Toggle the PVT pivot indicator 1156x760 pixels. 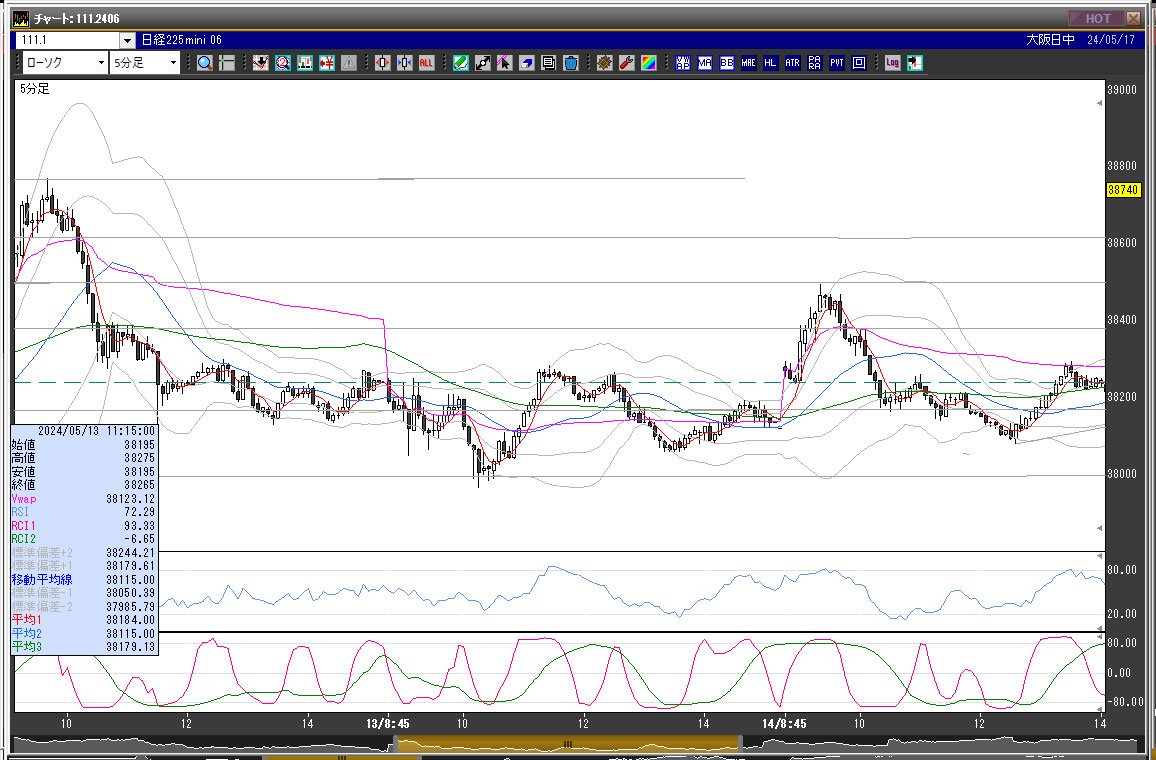[837, 63]
